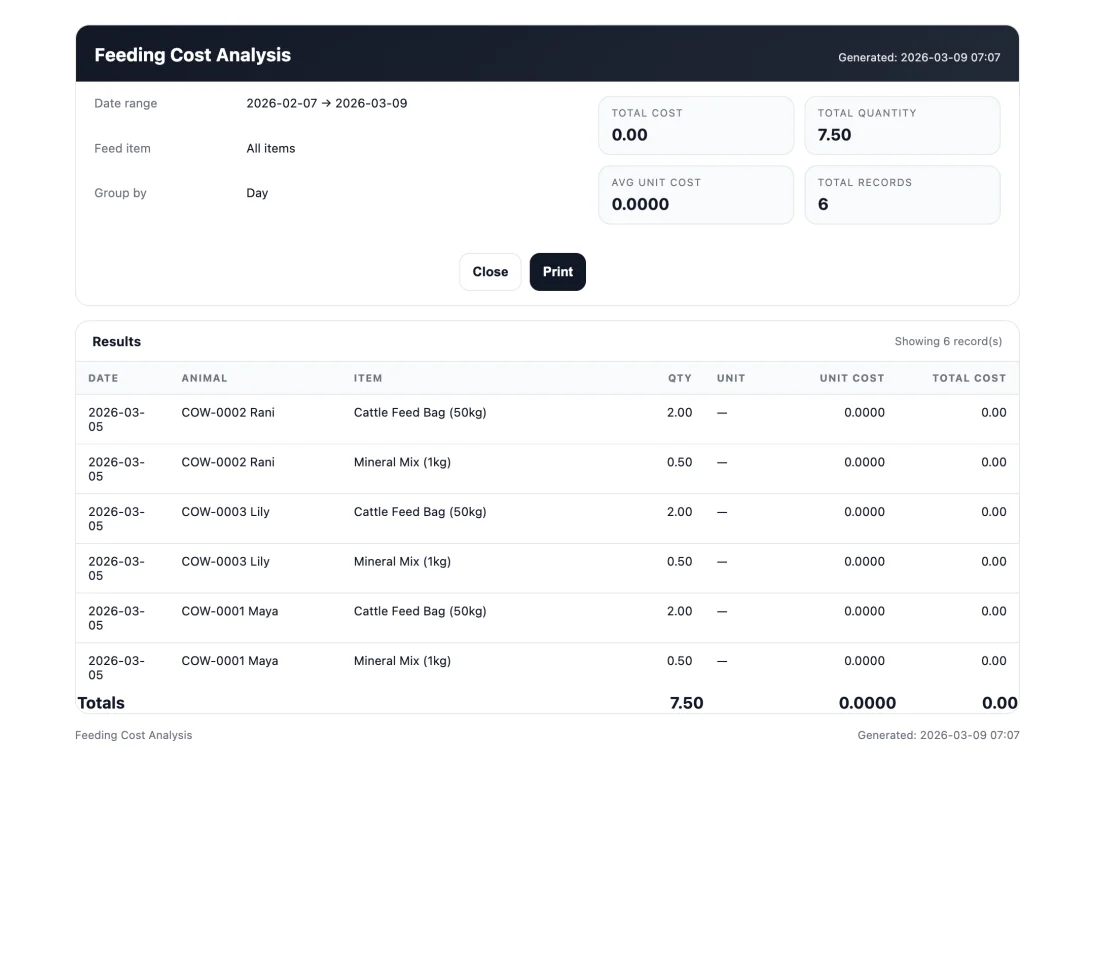
Task: Click the ANIMAL column header
Action: (x=204, y=378)
